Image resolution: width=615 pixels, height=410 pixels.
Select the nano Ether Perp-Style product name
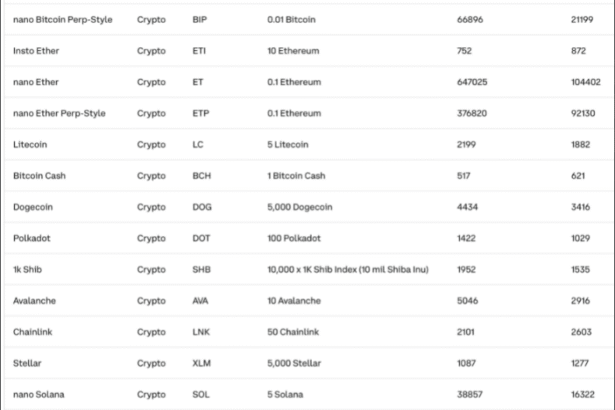(59, 113)
